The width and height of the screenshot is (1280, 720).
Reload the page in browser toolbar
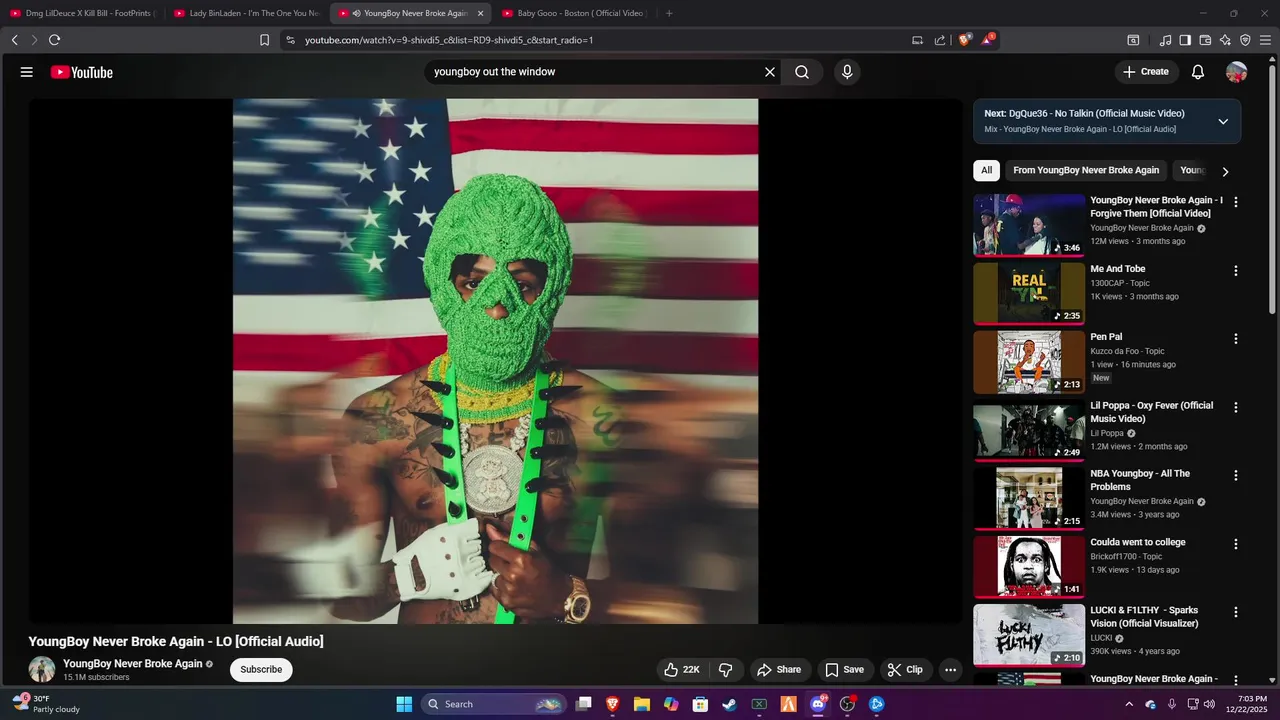click(x=54, y=40)
